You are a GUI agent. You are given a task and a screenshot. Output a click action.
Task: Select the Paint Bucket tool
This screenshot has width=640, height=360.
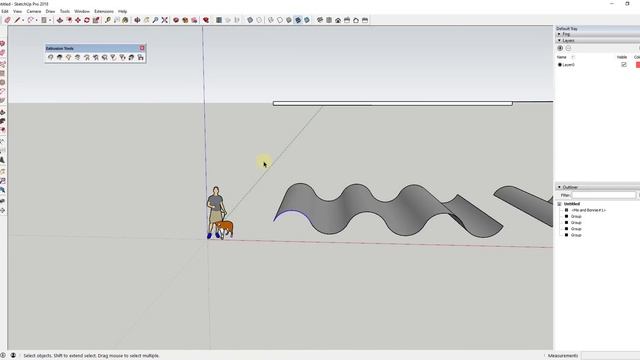point(125,20)
